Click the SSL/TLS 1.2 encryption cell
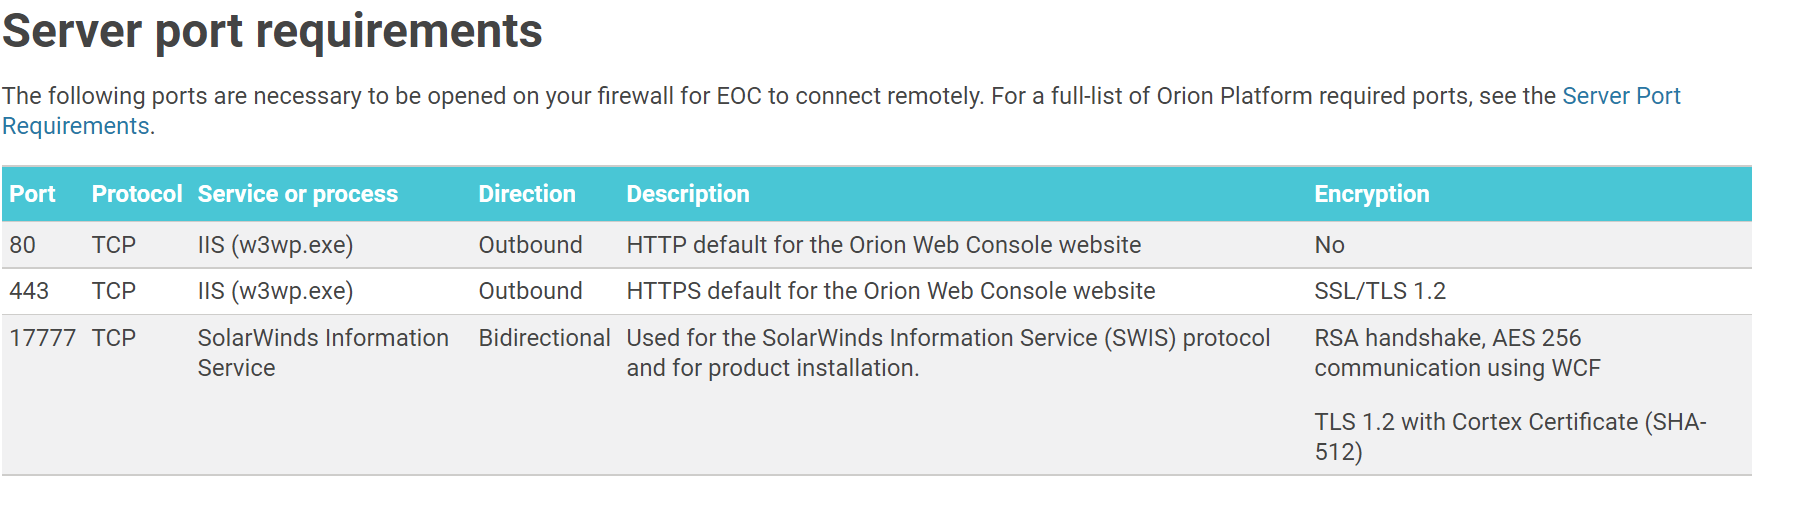Screen dimensions: 1794x514 (1380, 291)
